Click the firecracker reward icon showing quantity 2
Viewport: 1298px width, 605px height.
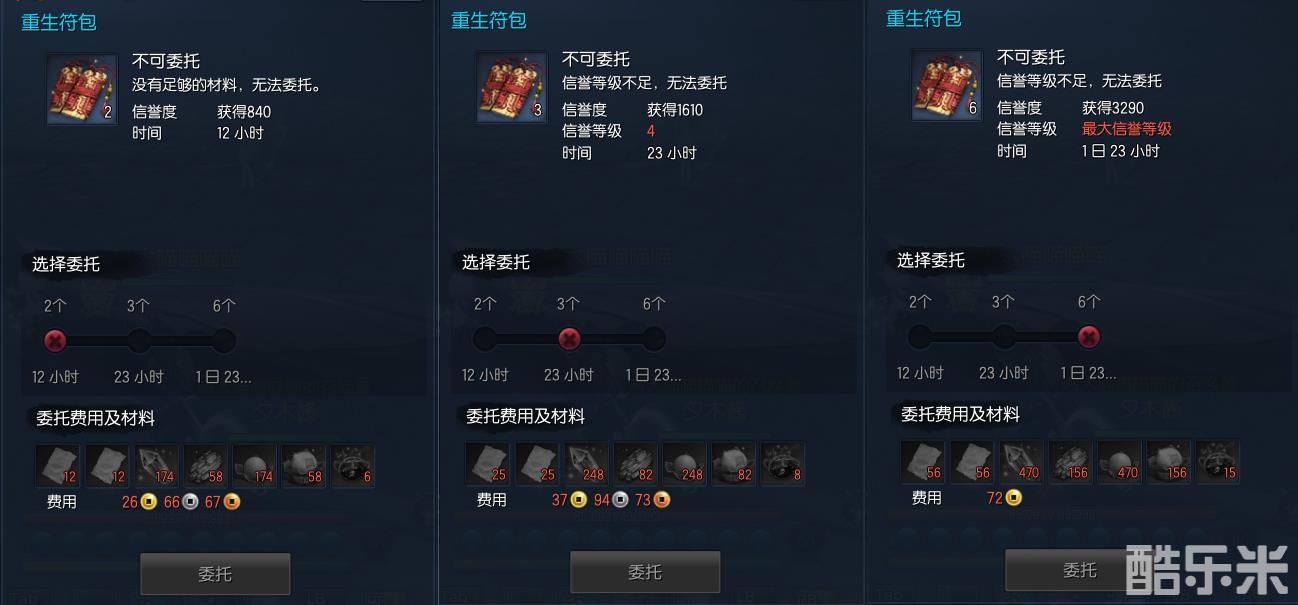pyautogui.click(x=82, y=90)
